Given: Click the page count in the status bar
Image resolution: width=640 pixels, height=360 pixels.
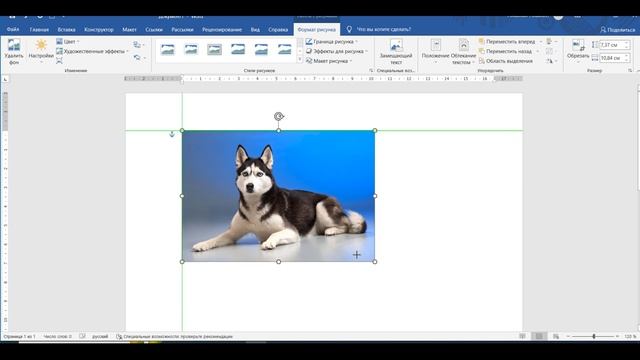Looking at the screenshot, I should [x=20, y=337].
